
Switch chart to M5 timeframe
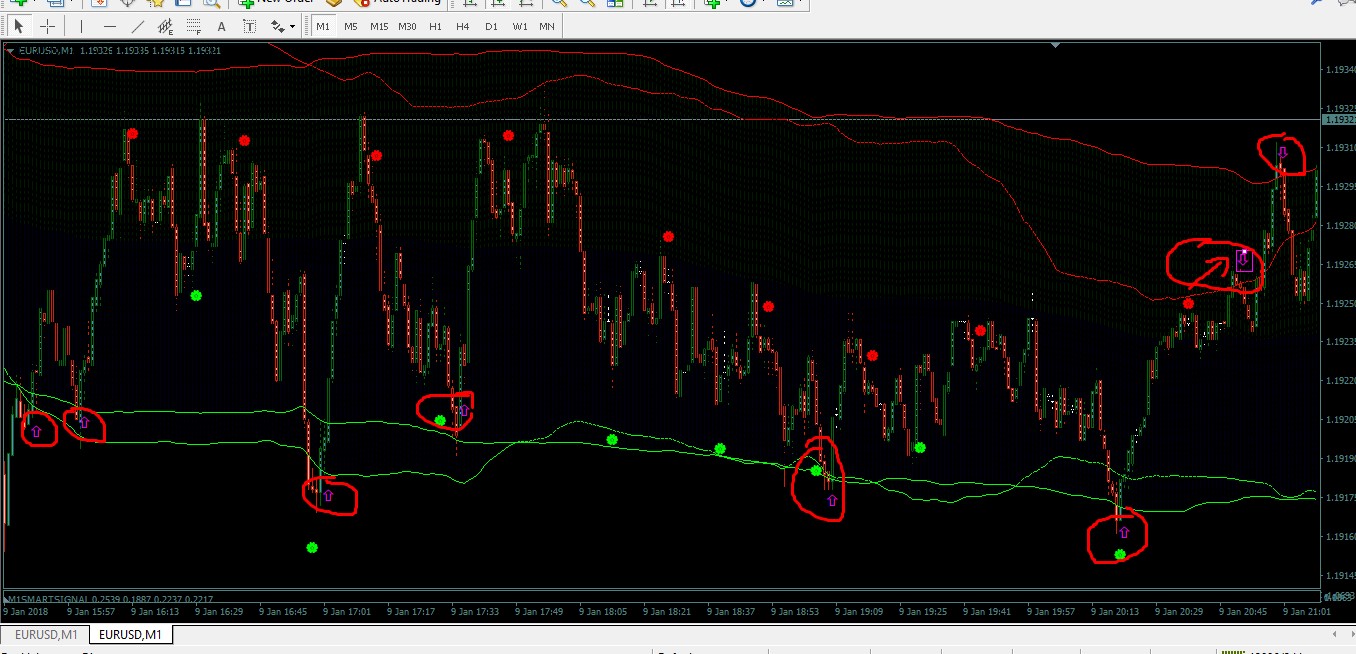point(350,26)
